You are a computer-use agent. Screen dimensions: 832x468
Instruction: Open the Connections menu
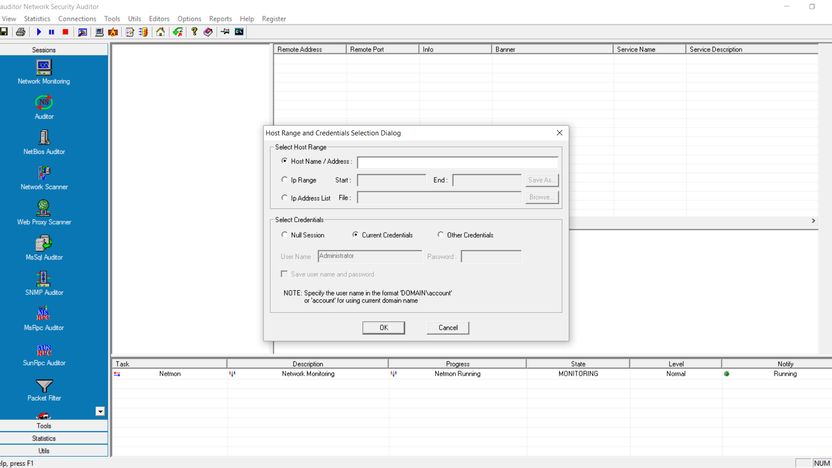77,19
